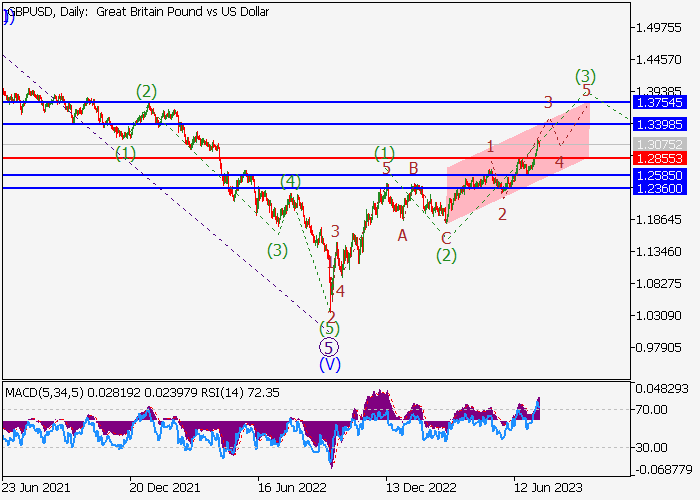The image size is (700, 500).
Task: Click the 23 Jun 2021 date label
Action: click(x=36, y=487)
